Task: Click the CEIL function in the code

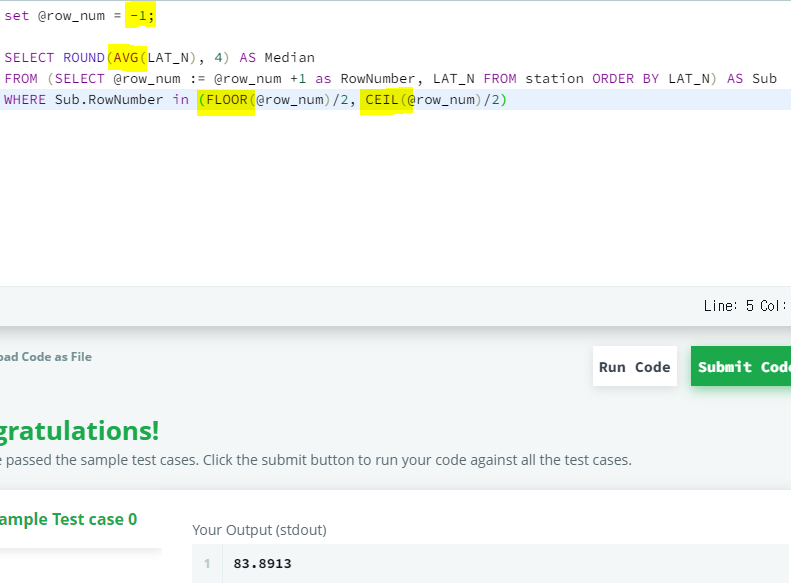Action: (x=382, y=100)
